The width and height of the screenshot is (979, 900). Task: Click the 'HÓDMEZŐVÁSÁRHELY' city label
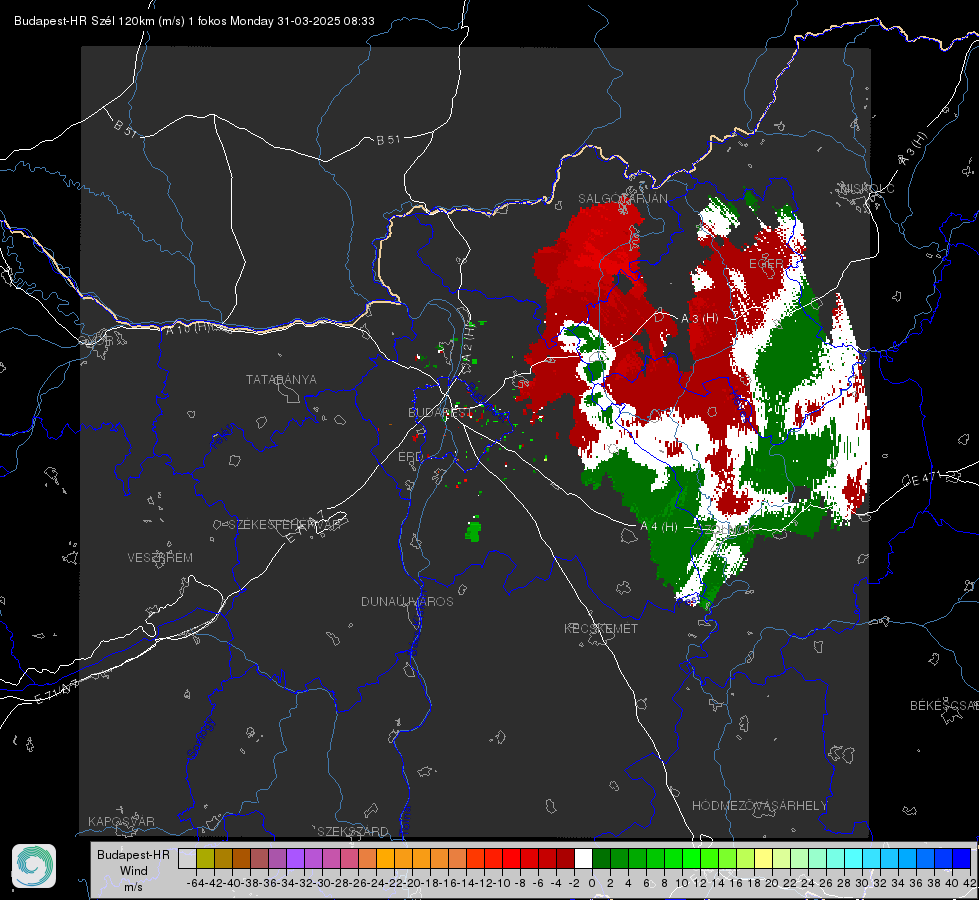coord(759,806)
